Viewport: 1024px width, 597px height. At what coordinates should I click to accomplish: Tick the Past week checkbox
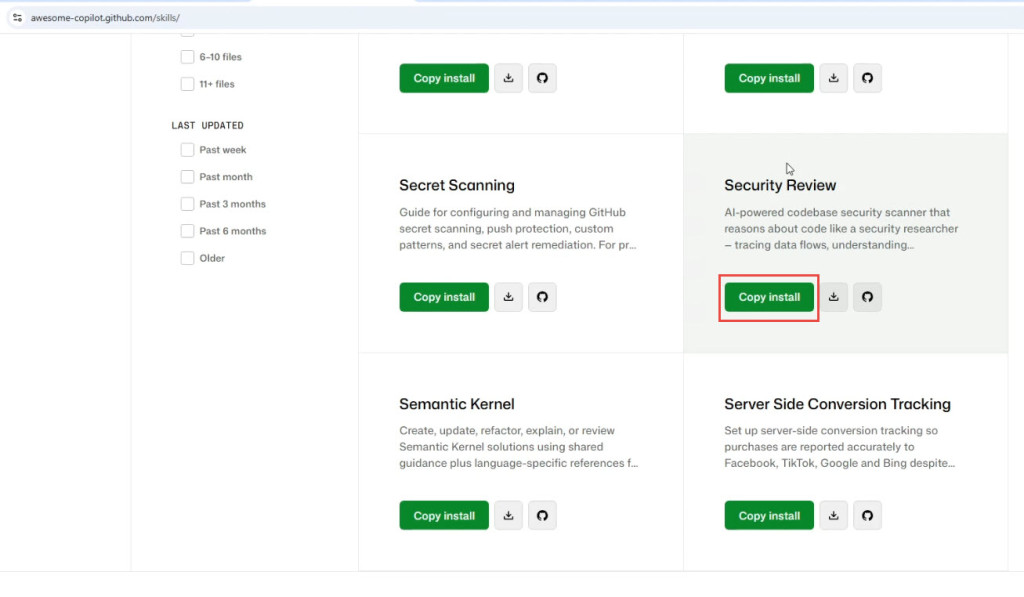click(187, 150)
